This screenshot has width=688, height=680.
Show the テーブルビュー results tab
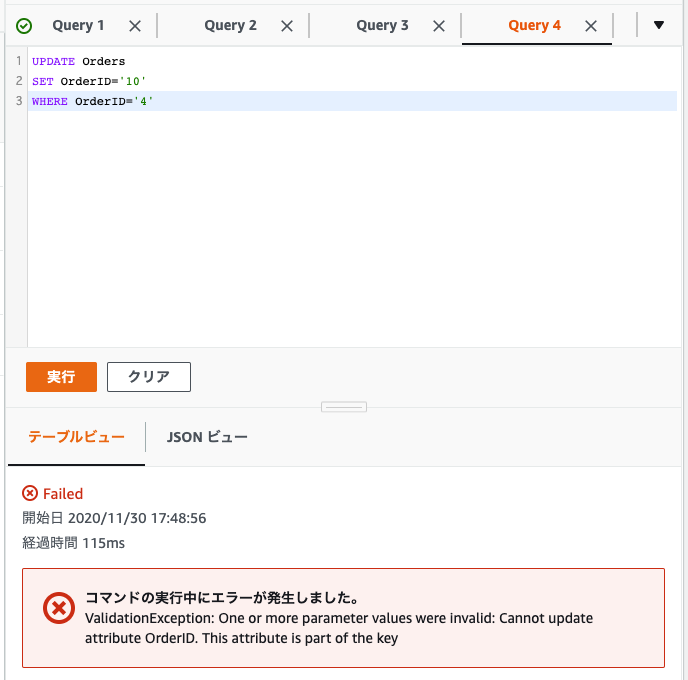pos(76,437)
